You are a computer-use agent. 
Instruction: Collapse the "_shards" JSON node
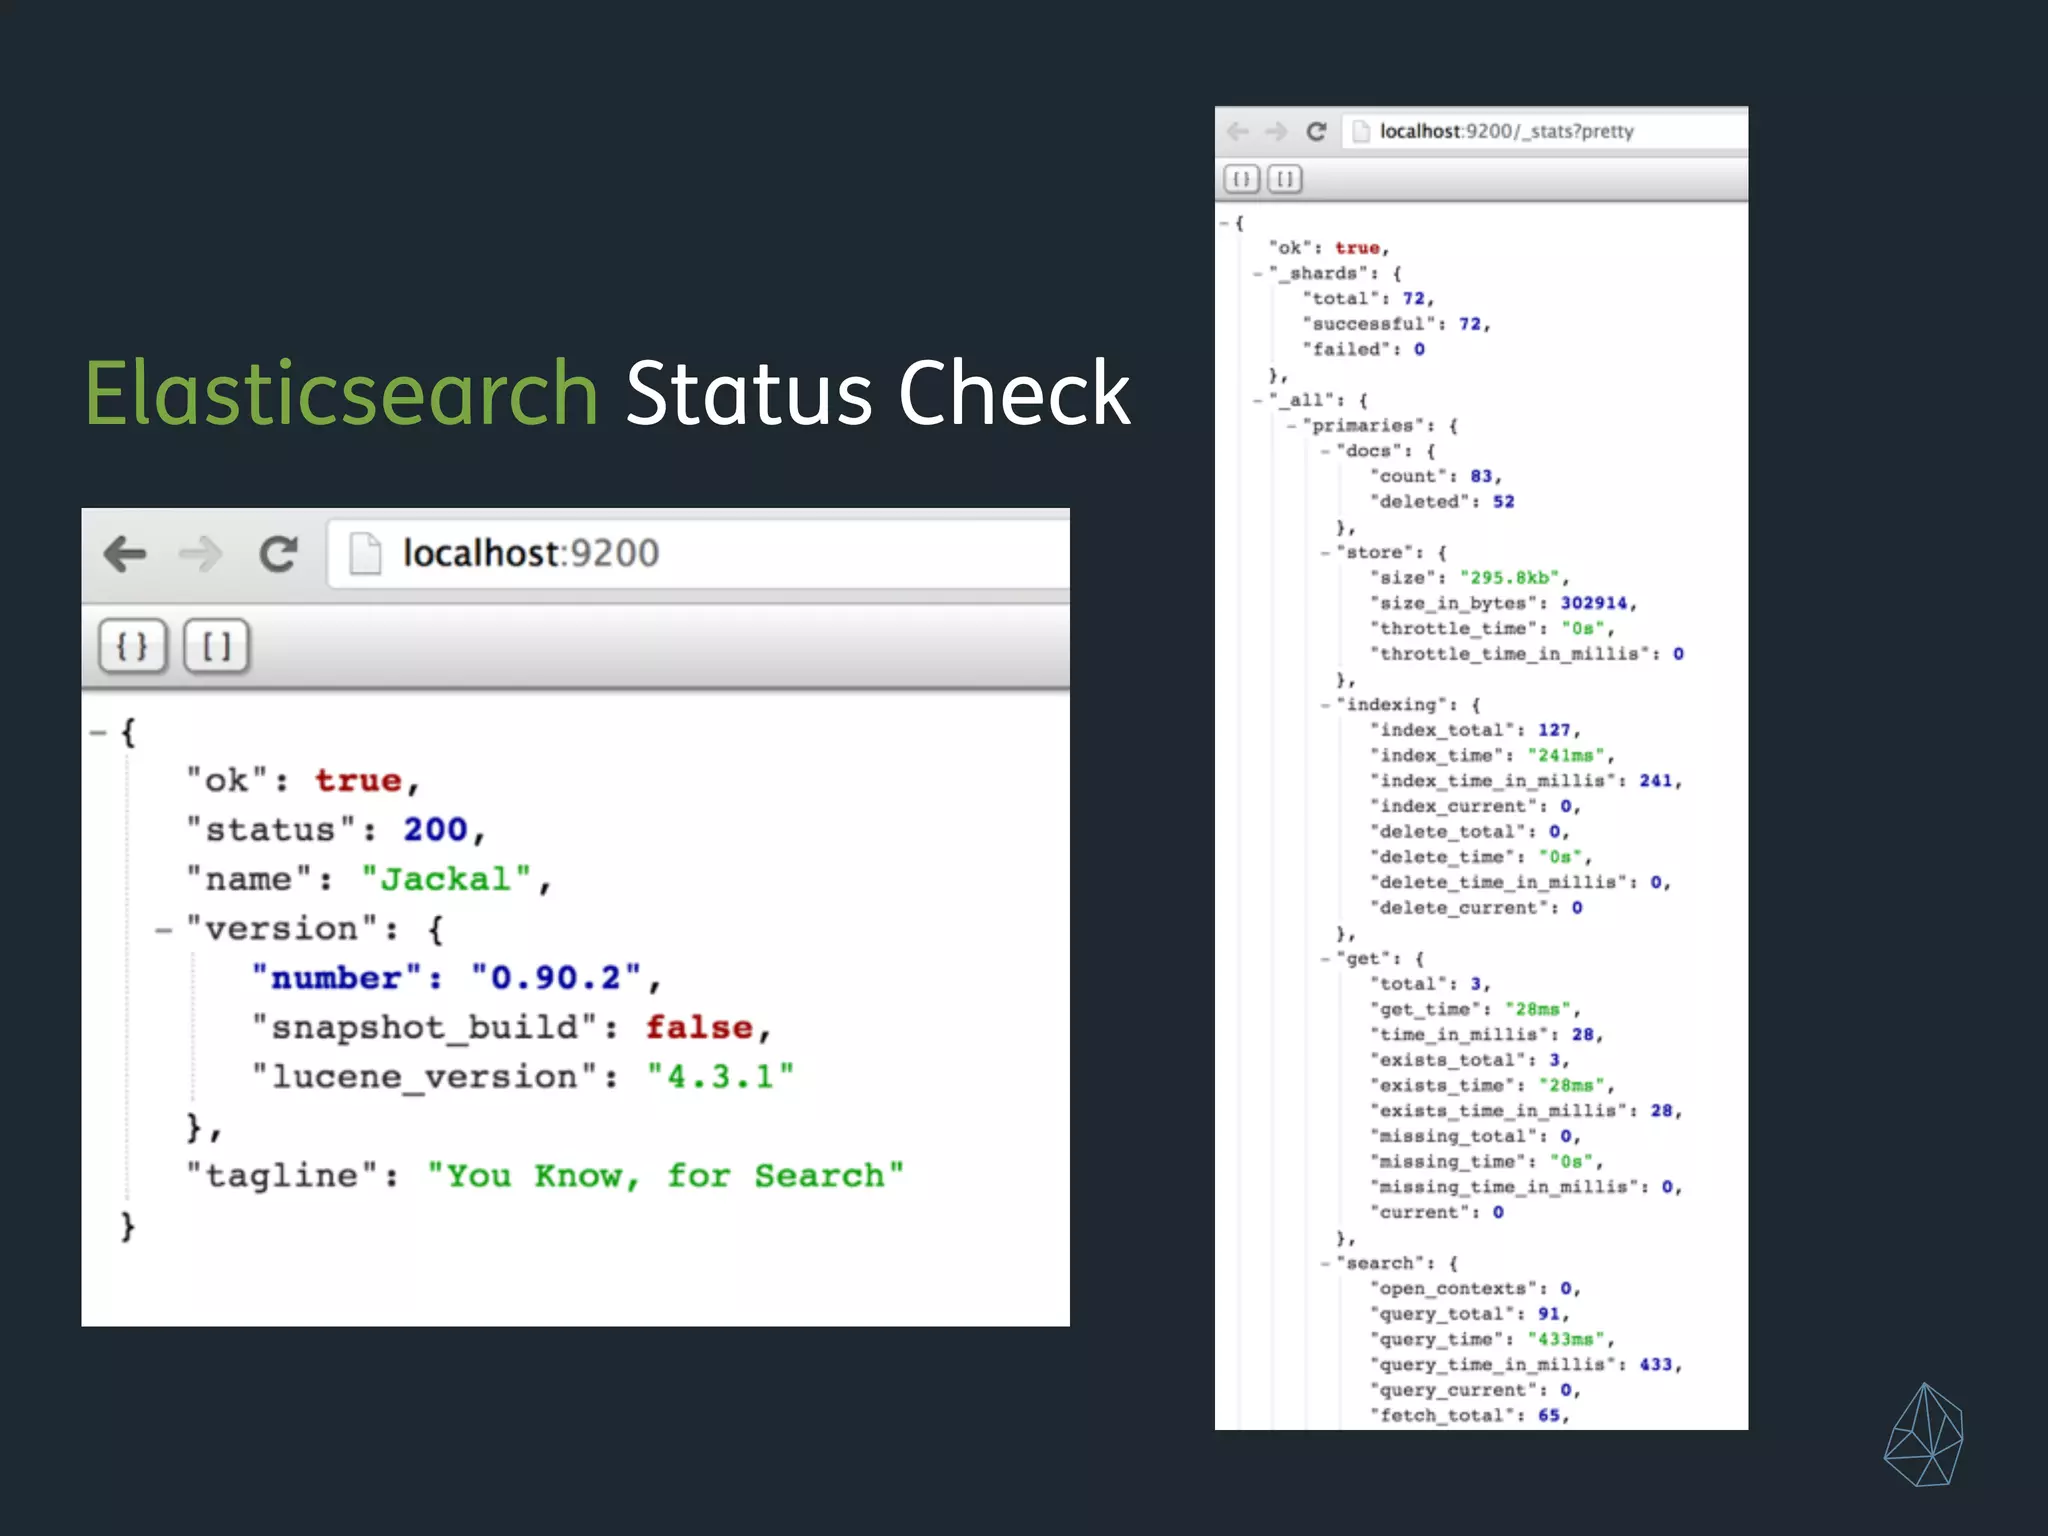(x=1258, y=273)
